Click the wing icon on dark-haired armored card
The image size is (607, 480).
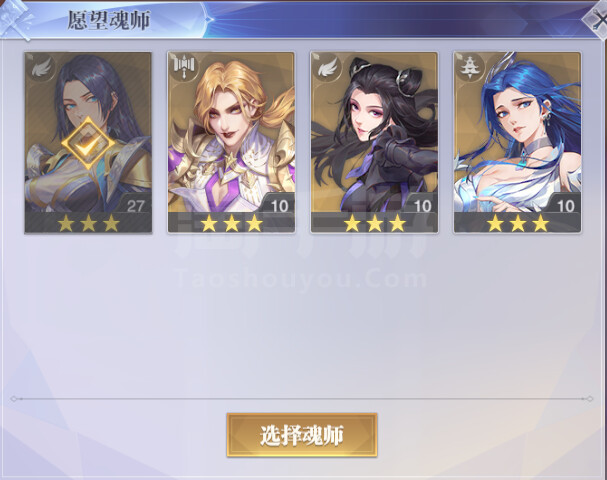click(41, 69)
